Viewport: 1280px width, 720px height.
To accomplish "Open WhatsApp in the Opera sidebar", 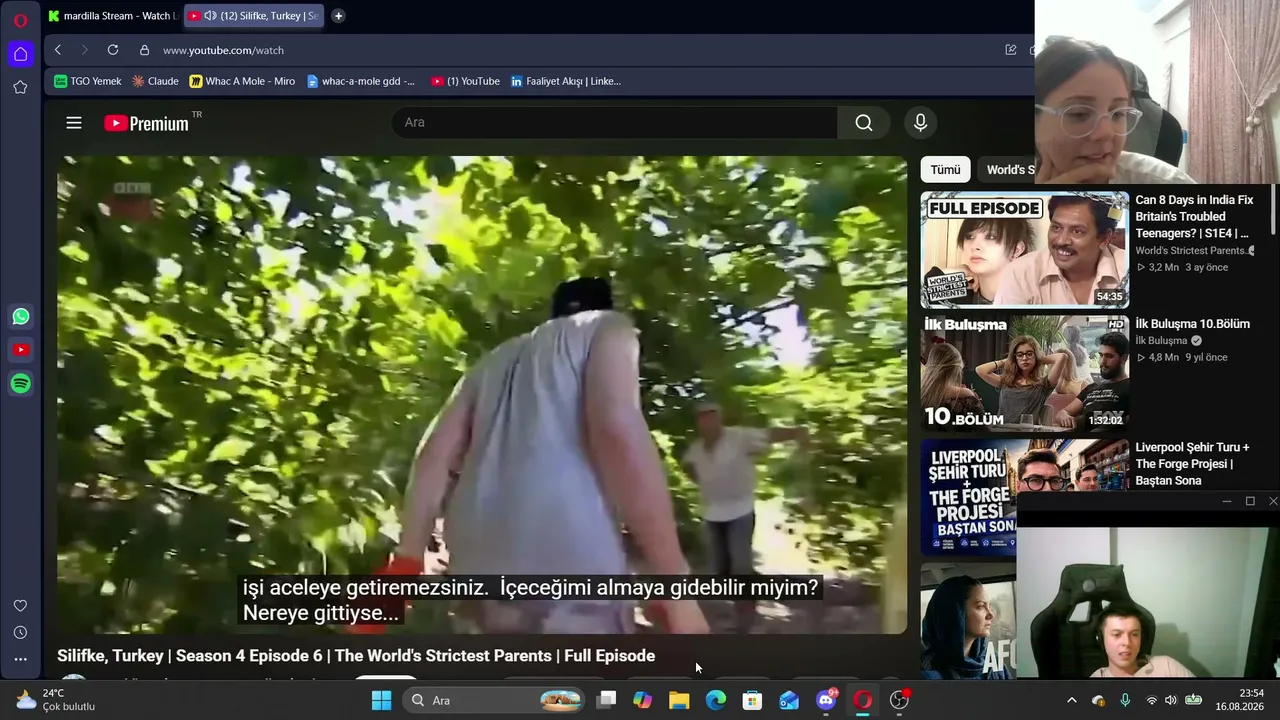I will pos(21,317).
